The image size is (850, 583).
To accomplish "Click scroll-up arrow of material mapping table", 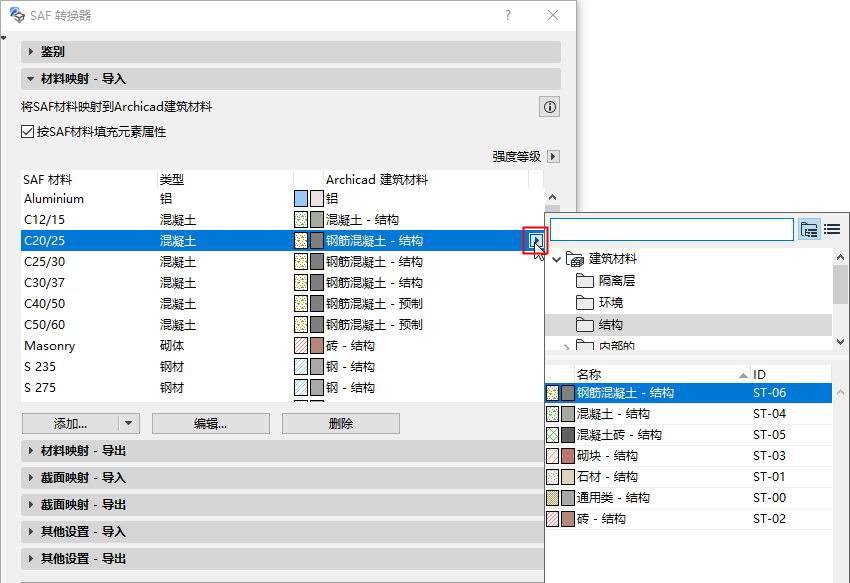I will click(x=552, y=197).
